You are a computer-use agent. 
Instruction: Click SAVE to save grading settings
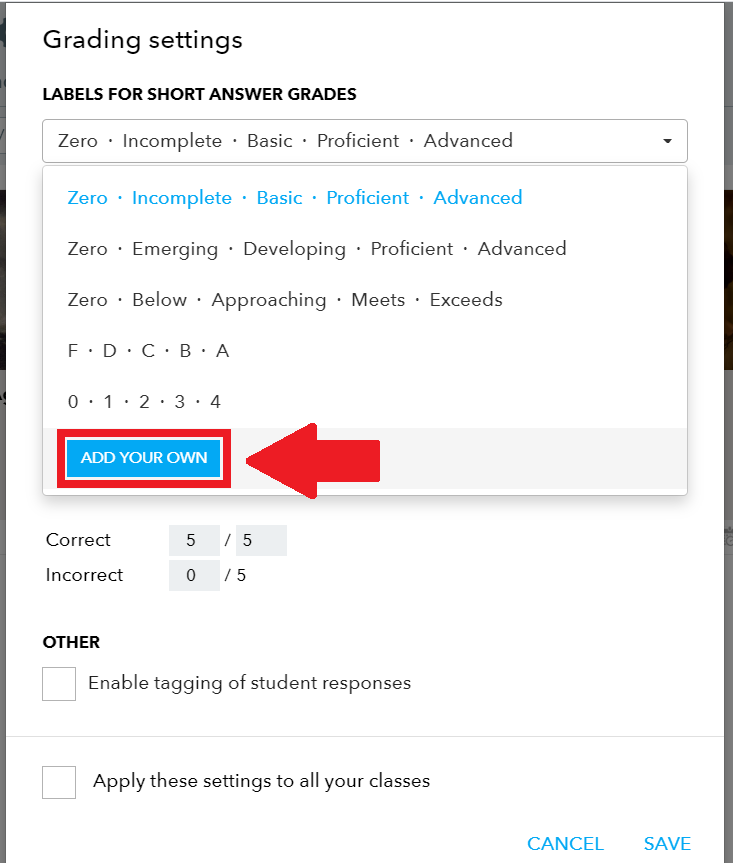pyautogui.click(x=667, y=844)
